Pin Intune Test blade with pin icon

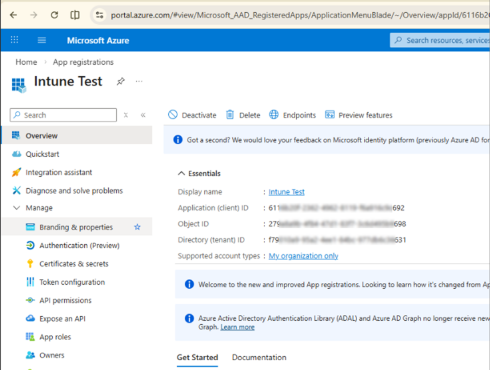[x=120, y=81]
